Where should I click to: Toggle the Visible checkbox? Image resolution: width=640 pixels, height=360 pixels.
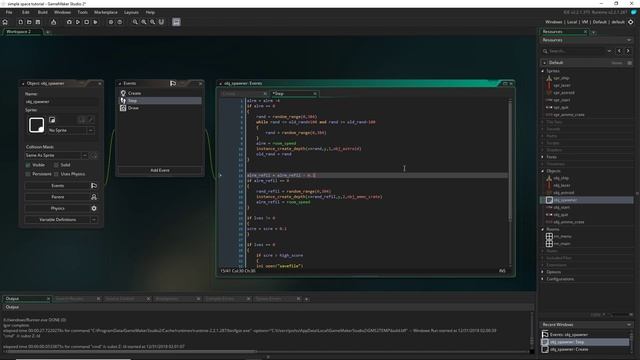tap(28, 165)
